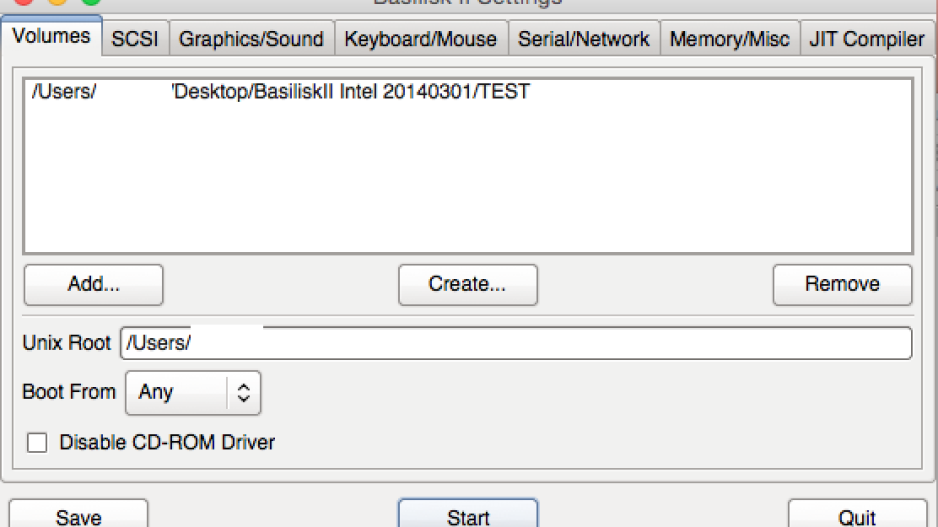Click the yellow minimize window button
938x527 pixels.
(x=57, y=1)
